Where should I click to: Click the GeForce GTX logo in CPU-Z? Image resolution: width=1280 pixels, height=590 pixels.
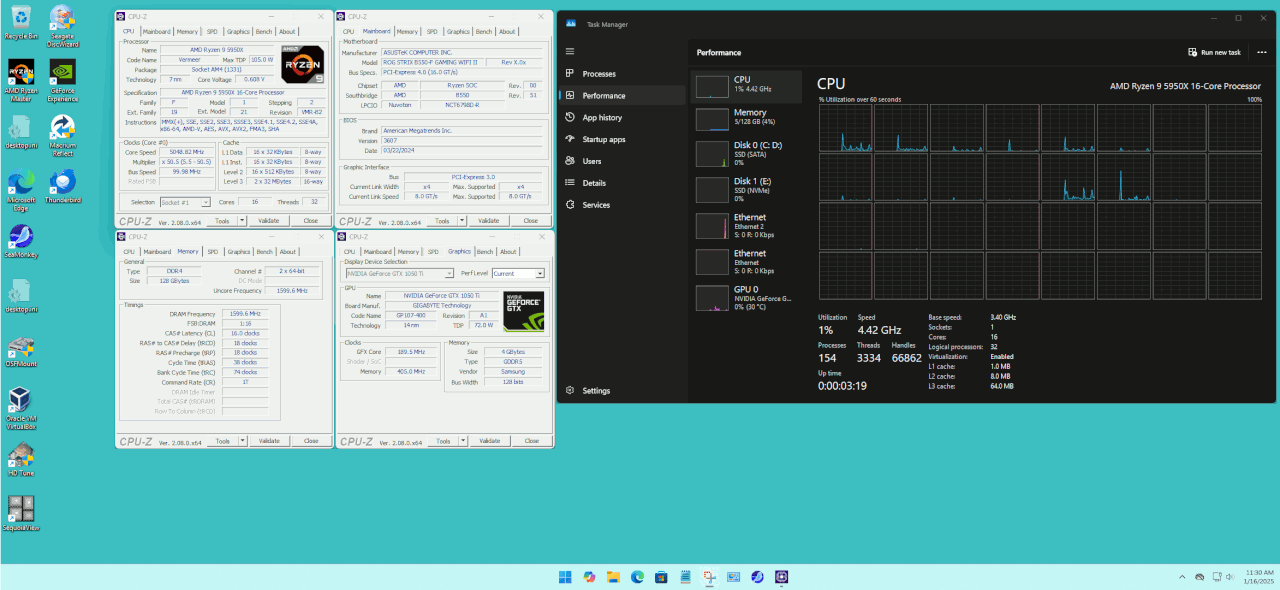(523, 311)
